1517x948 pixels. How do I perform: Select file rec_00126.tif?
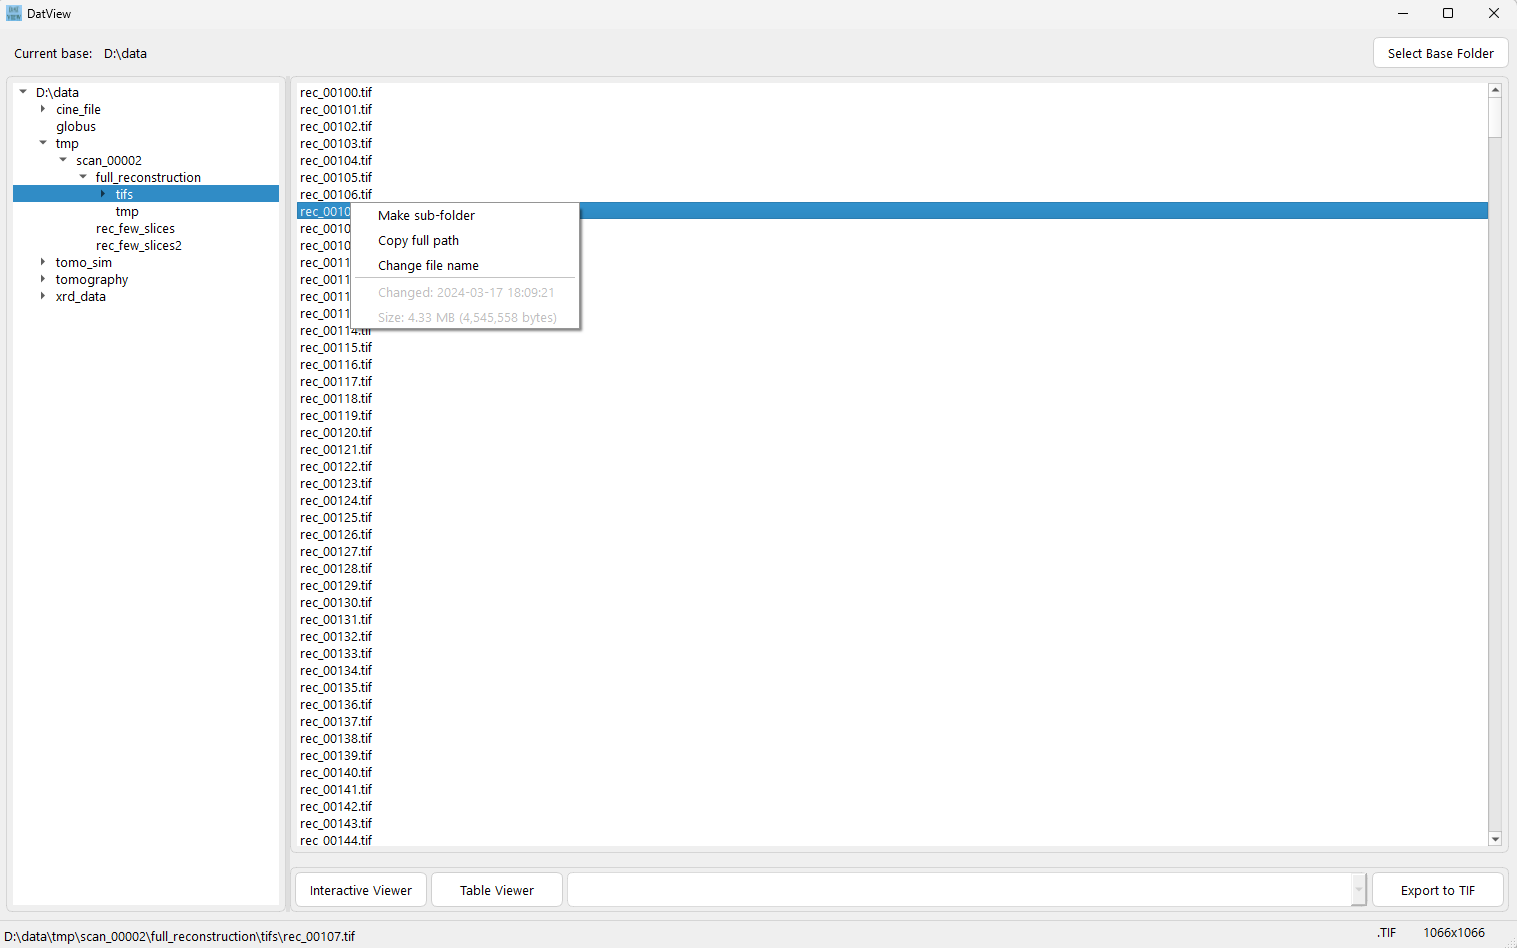pyautogui.click(x=336, y=534)
